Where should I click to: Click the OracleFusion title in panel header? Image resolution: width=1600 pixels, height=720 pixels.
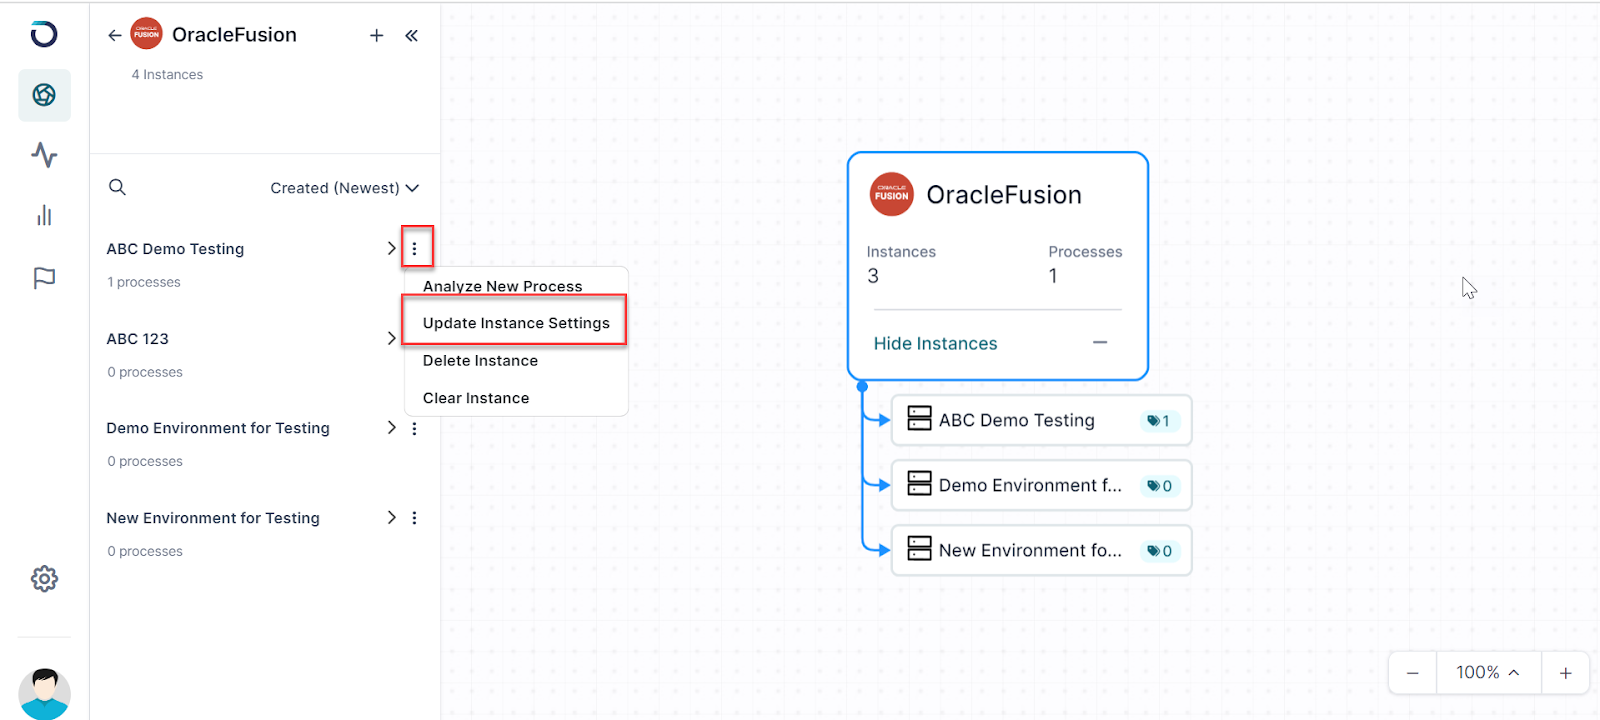point(234,35)
